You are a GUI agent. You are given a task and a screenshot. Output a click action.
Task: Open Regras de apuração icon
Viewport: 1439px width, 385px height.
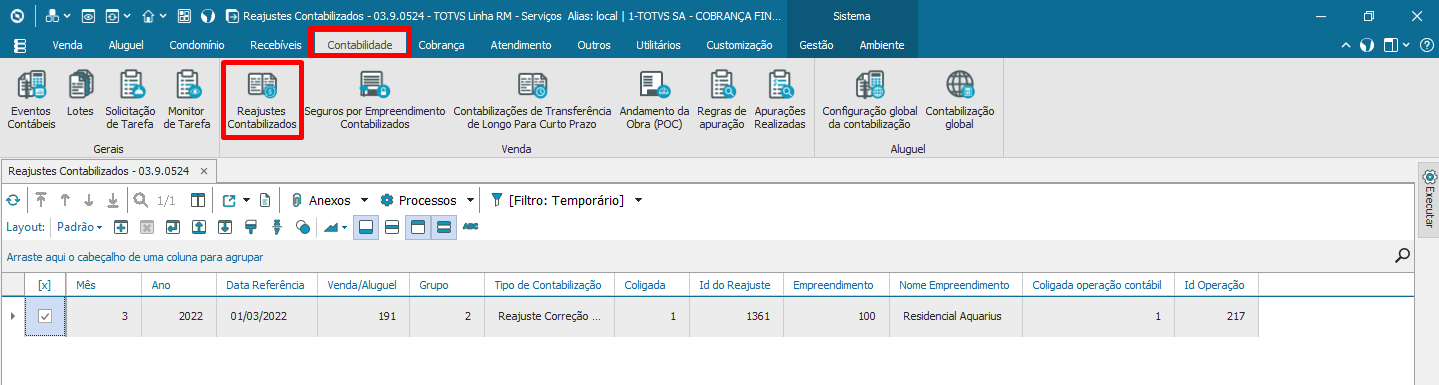pyautogui.click(x=722, y=101)
